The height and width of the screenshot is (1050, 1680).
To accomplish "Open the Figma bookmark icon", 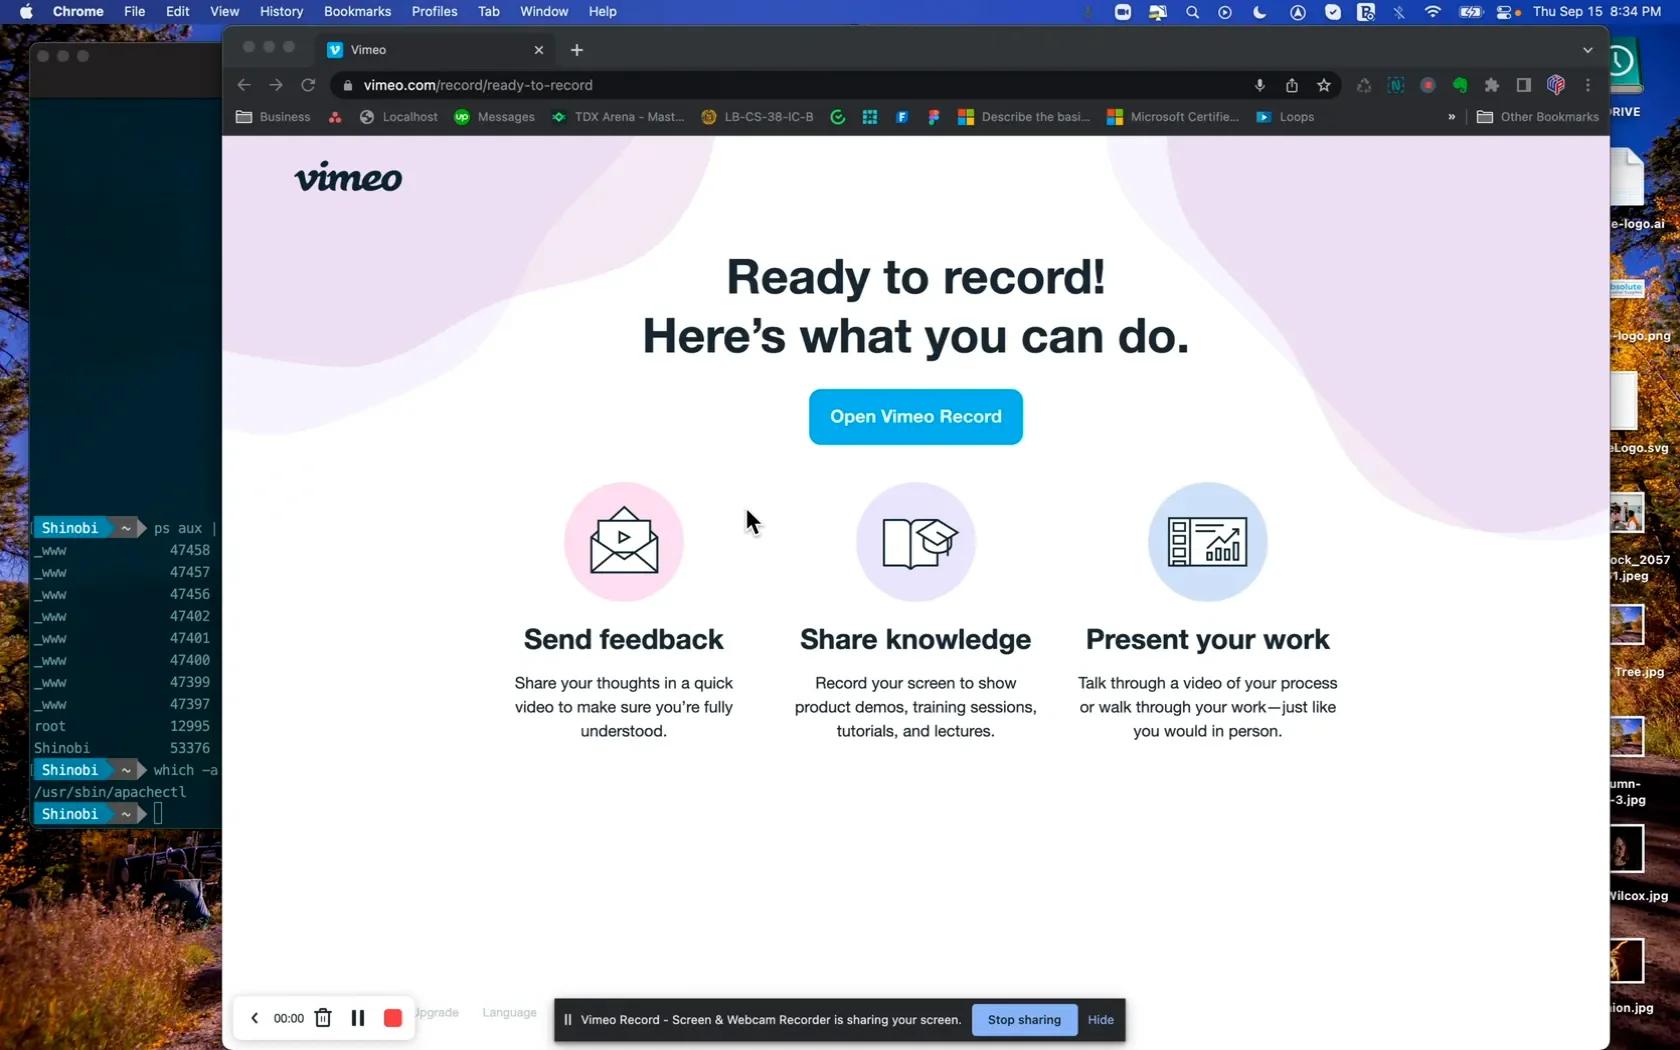I will coord(934,117).
